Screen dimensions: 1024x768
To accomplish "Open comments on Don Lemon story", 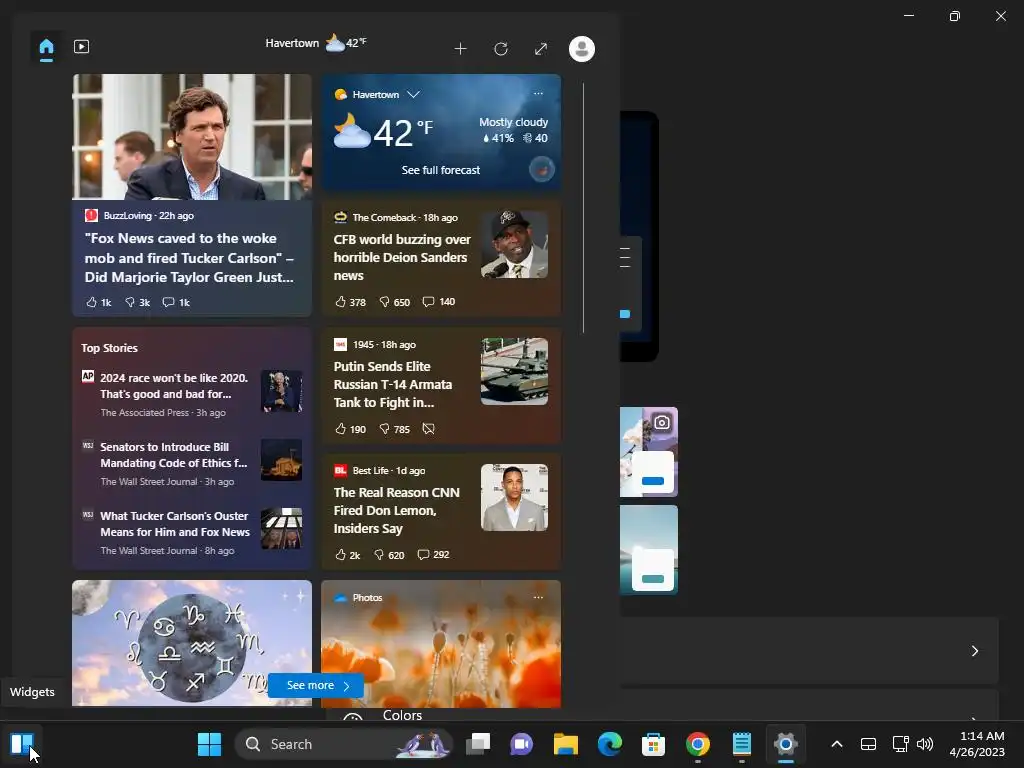I will pyautogui.click(x=433, y=555).
